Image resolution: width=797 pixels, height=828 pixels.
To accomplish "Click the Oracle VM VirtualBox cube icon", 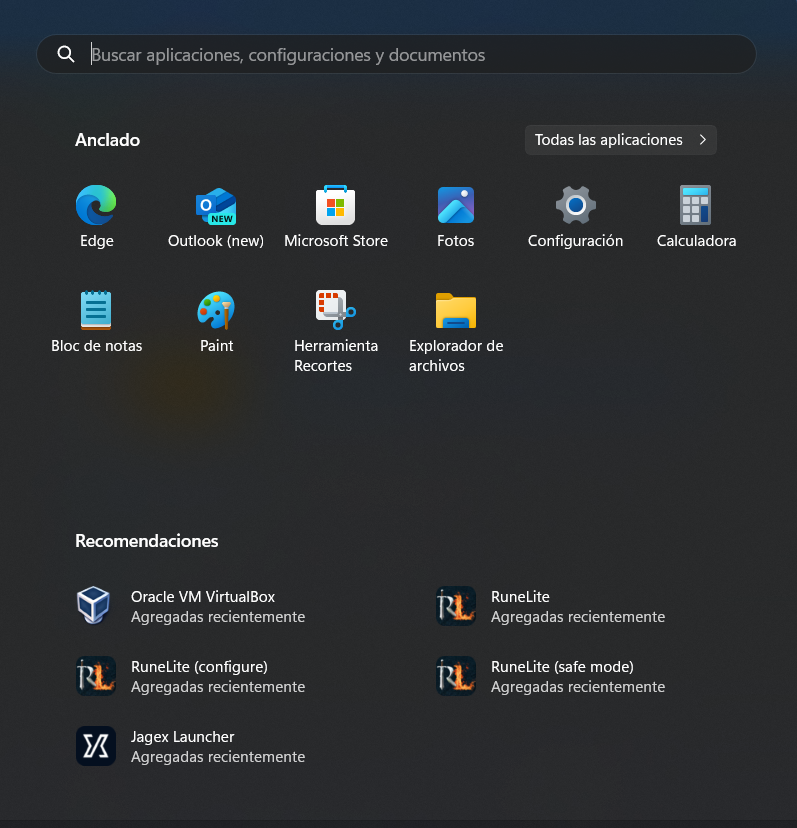I will pyautogui.click(x=93, y=606).
